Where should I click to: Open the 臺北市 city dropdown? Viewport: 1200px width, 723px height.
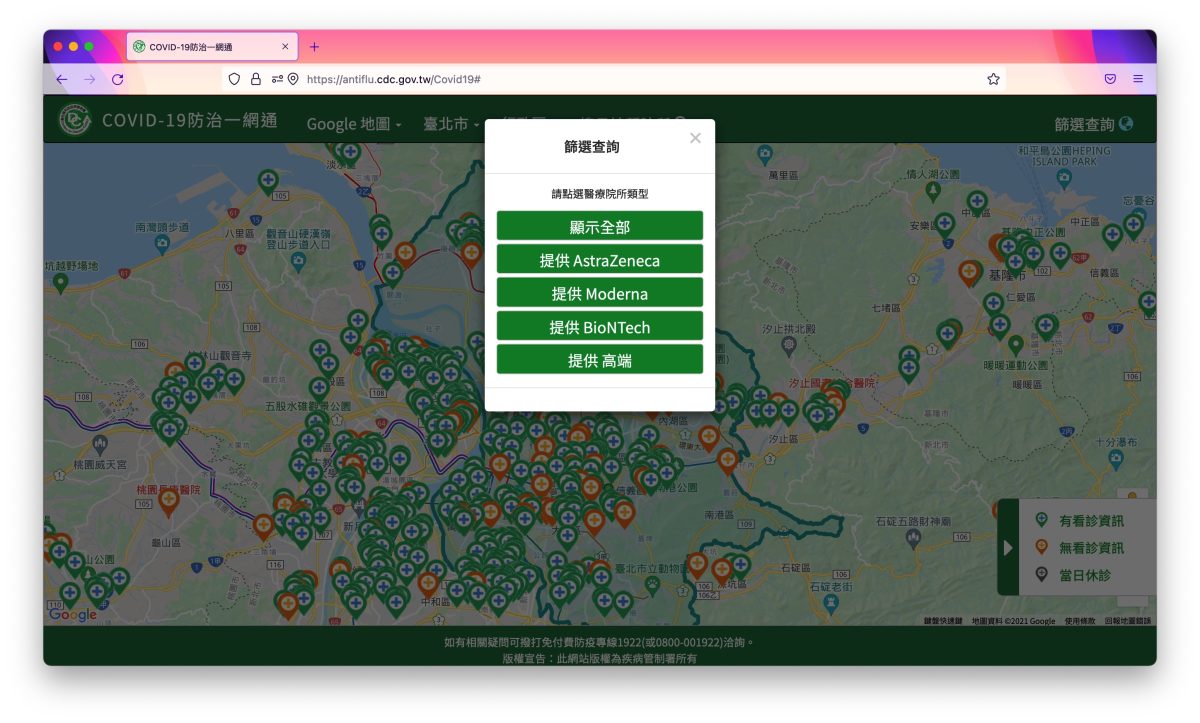[x=451, y=124]
